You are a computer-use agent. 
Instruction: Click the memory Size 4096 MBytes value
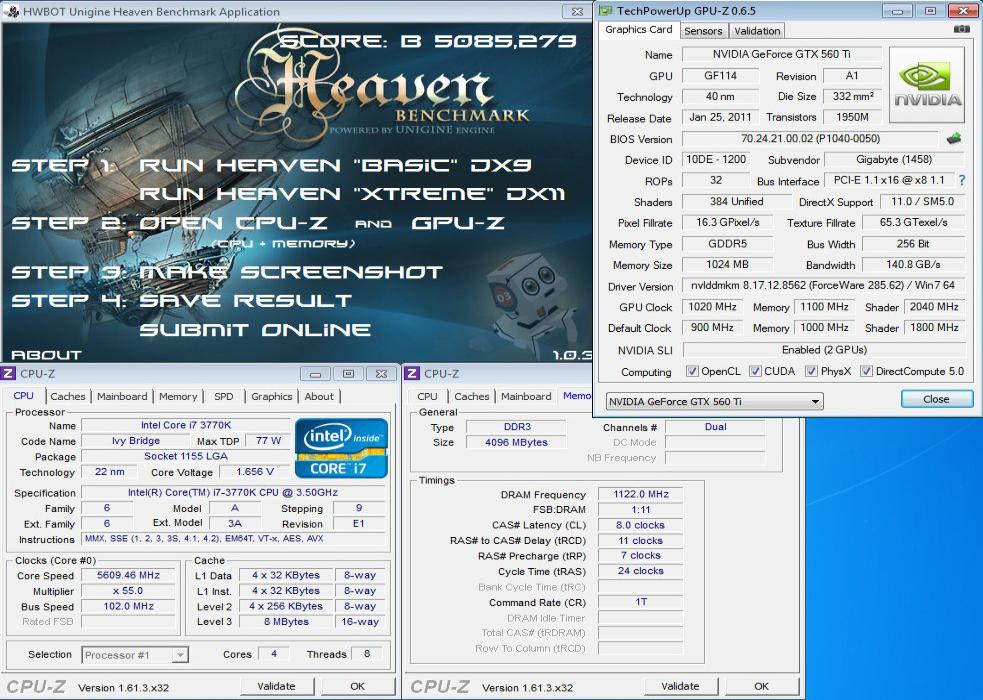click(x=516, y=442)
